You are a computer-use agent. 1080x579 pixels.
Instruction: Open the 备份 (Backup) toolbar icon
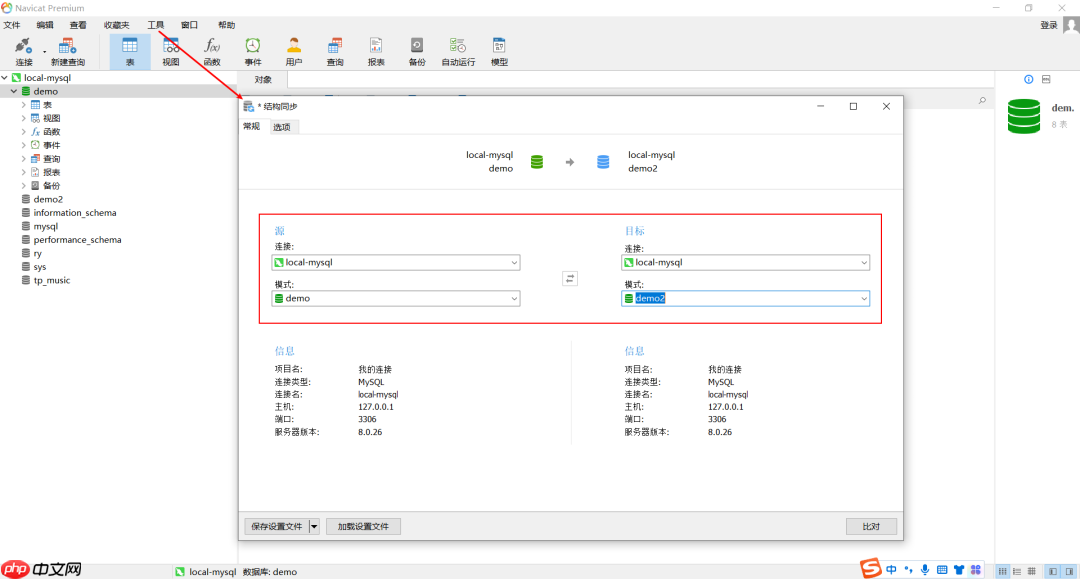[x=416, y=52]
